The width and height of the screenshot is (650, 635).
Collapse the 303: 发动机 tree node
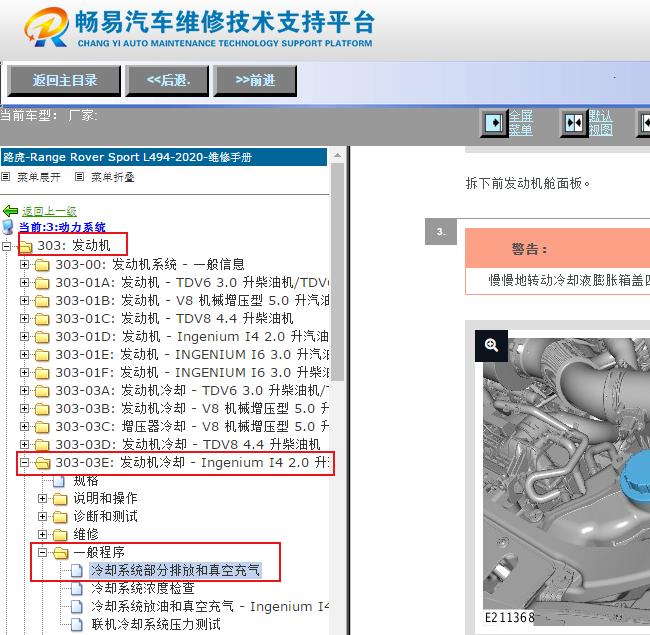7,246
